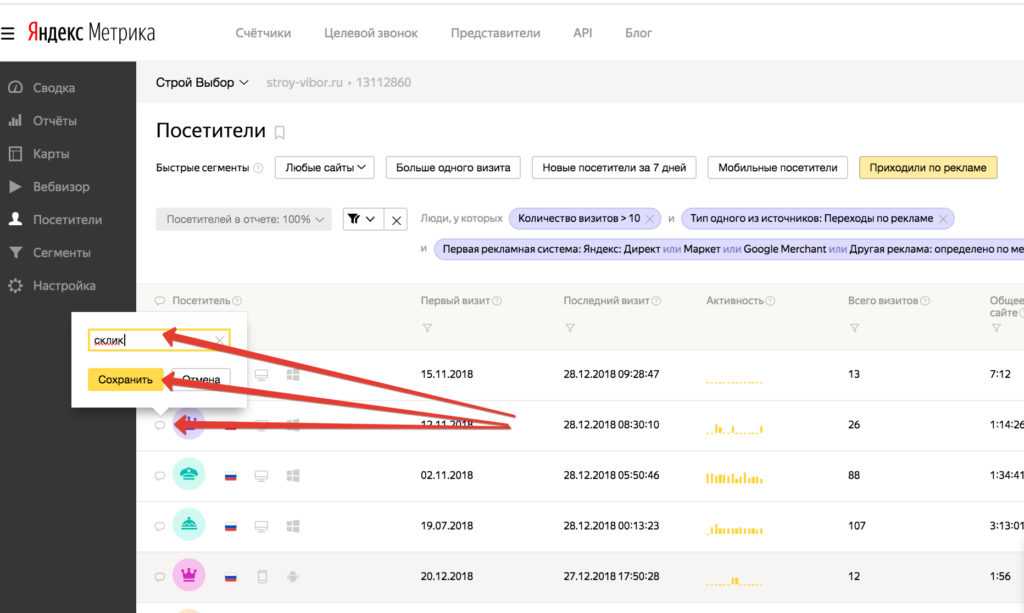Screen dimensions: 1024x613
Task: Open the Счётчики top navigation link
Action: click(x=263, y=33)
